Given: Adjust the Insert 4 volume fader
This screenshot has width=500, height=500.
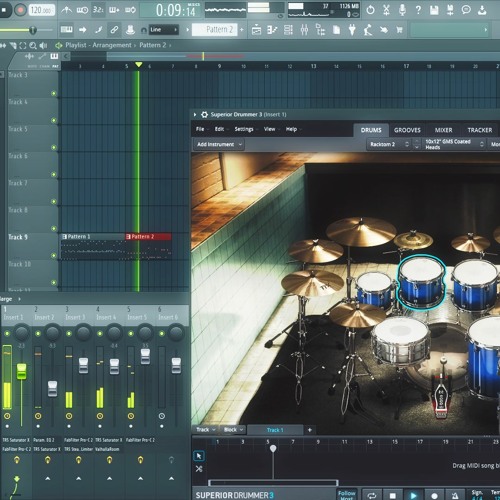Looking at the screenshot, I should (x=114, y=366).
